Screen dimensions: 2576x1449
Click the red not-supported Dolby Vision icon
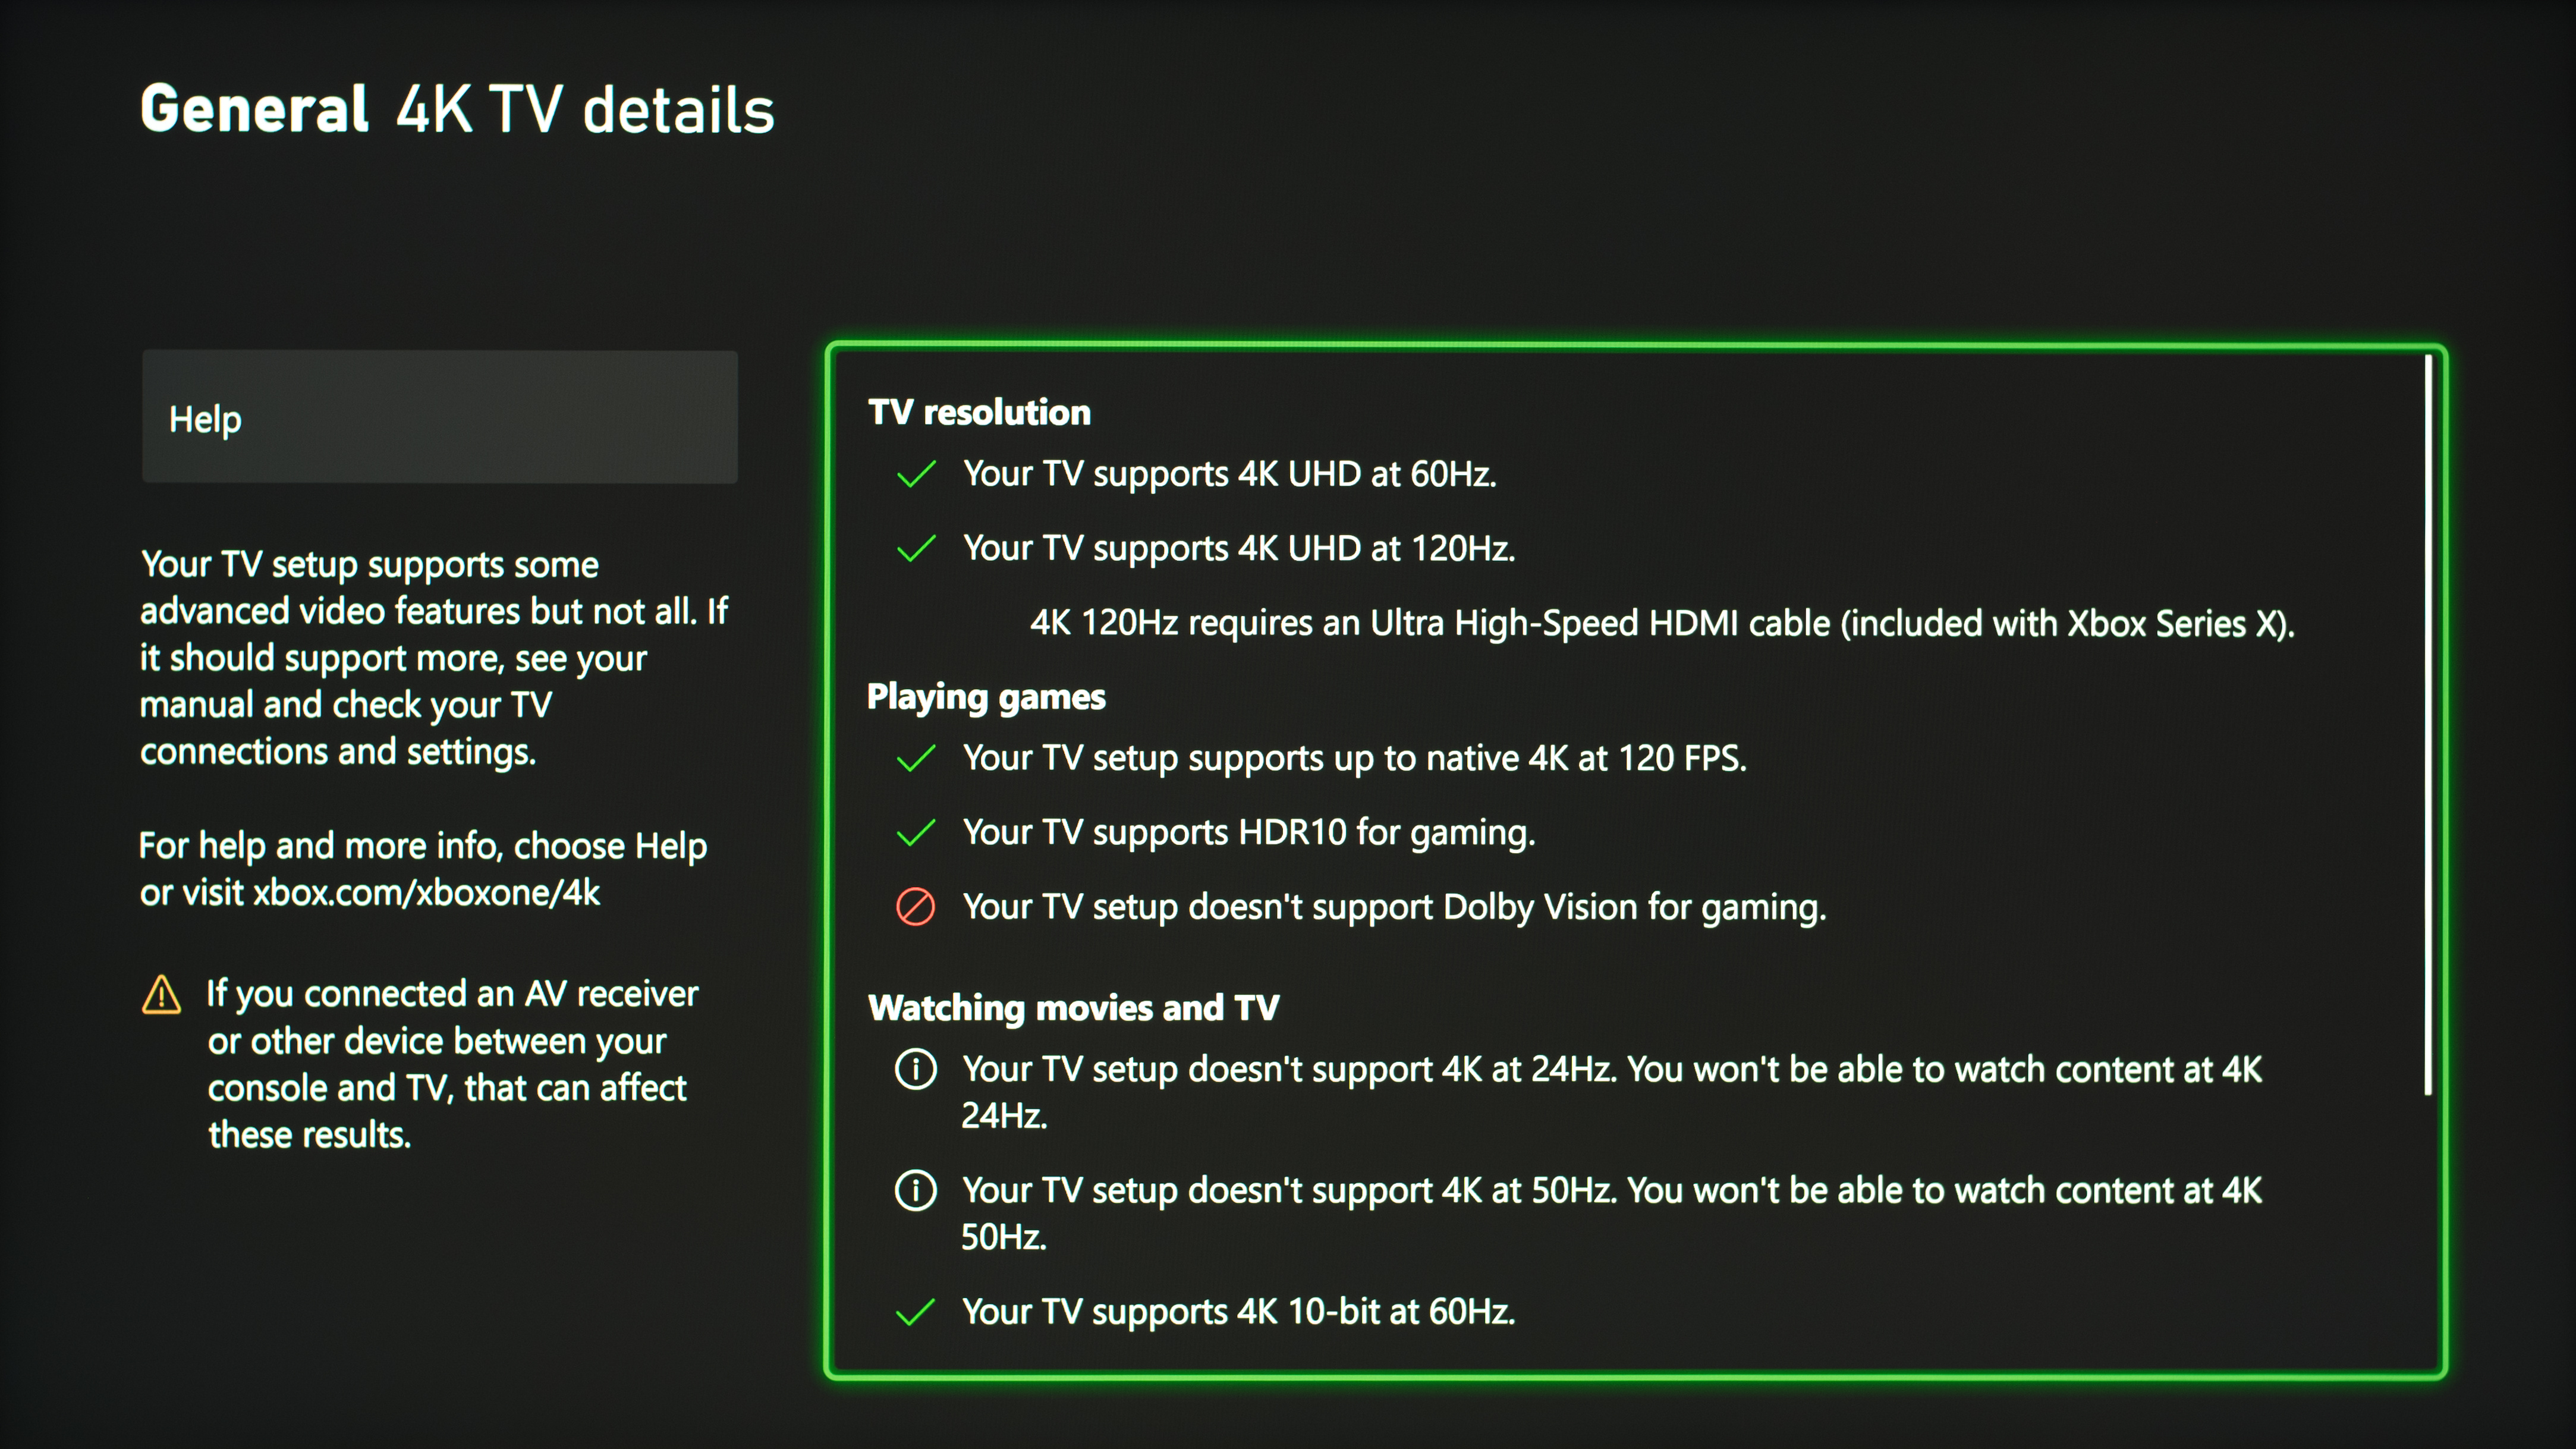click(916, 907)
